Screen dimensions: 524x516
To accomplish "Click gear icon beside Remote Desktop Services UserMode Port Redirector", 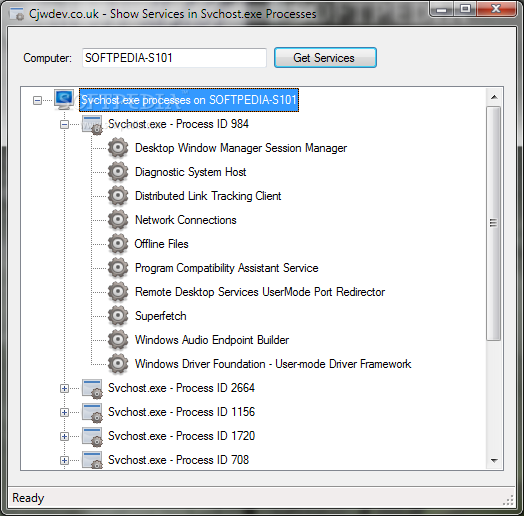I will click(x=118, y=292).
